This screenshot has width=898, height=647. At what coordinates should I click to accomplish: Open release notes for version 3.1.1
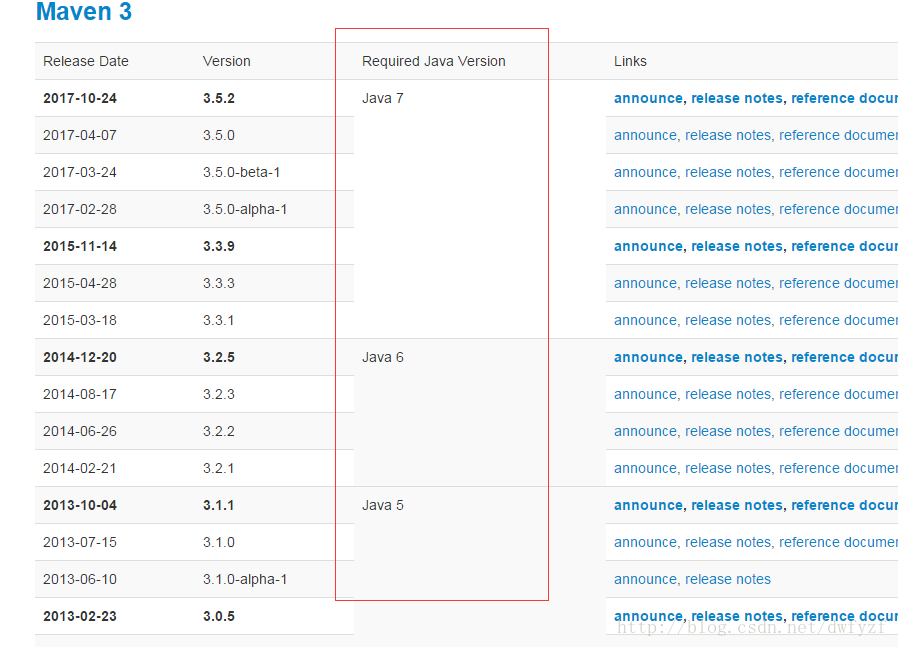[x=736, y=506]
